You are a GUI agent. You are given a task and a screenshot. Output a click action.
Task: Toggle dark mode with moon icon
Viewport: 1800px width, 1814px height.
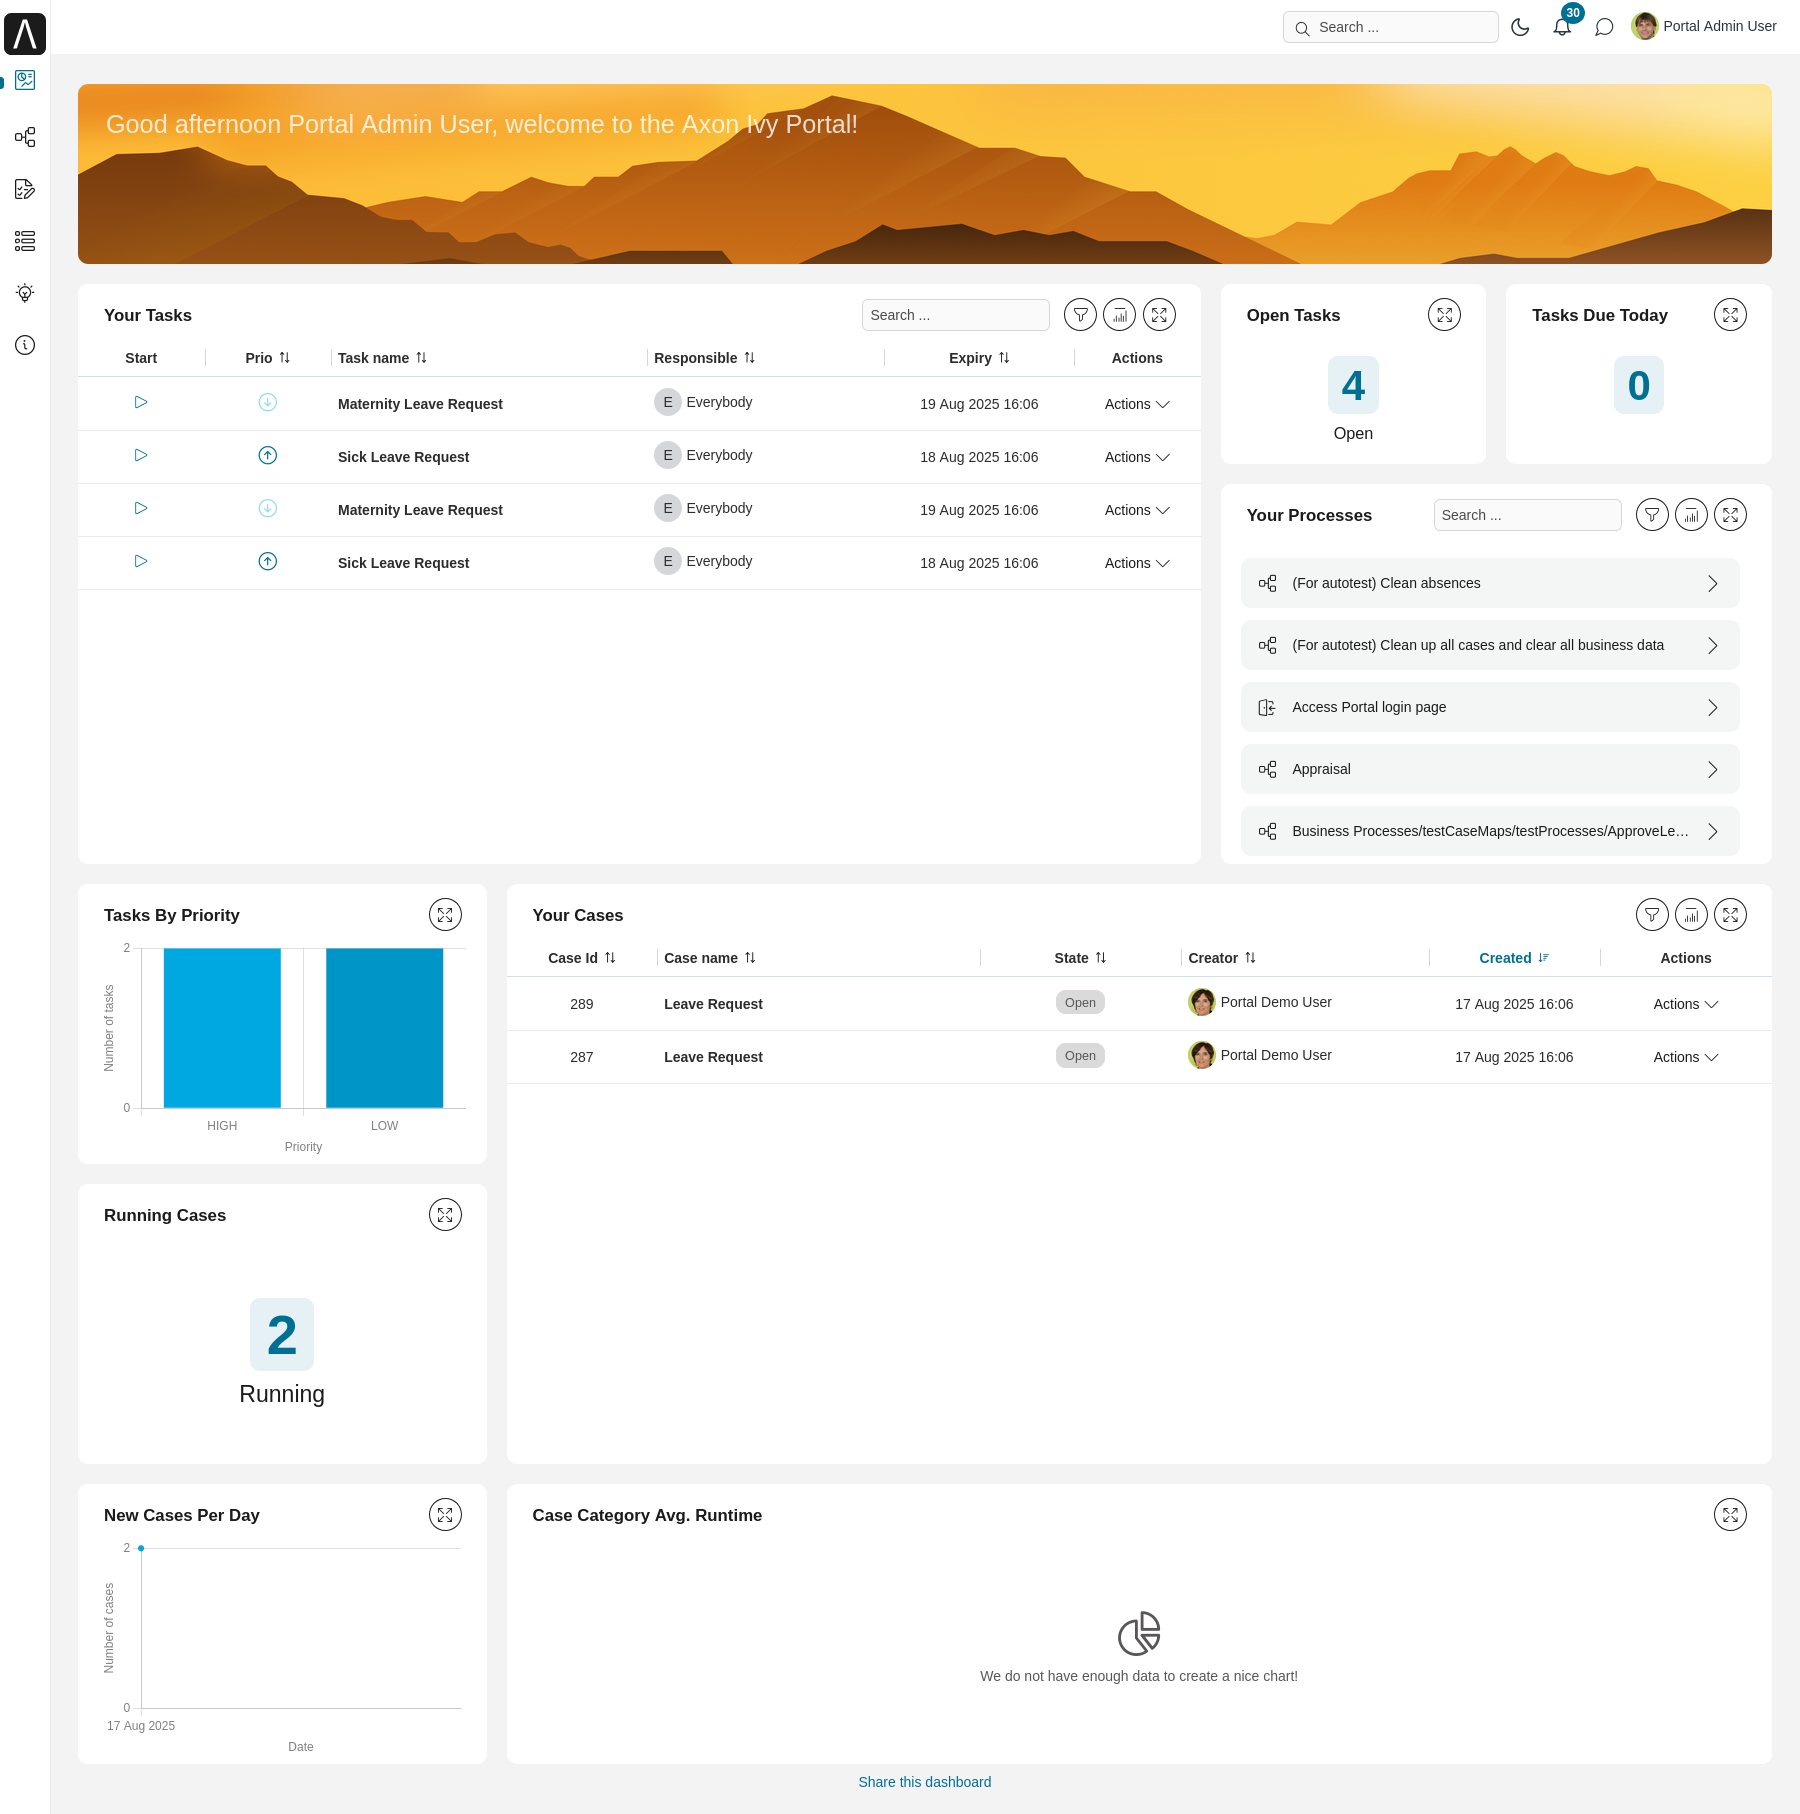click(1520, 27)
